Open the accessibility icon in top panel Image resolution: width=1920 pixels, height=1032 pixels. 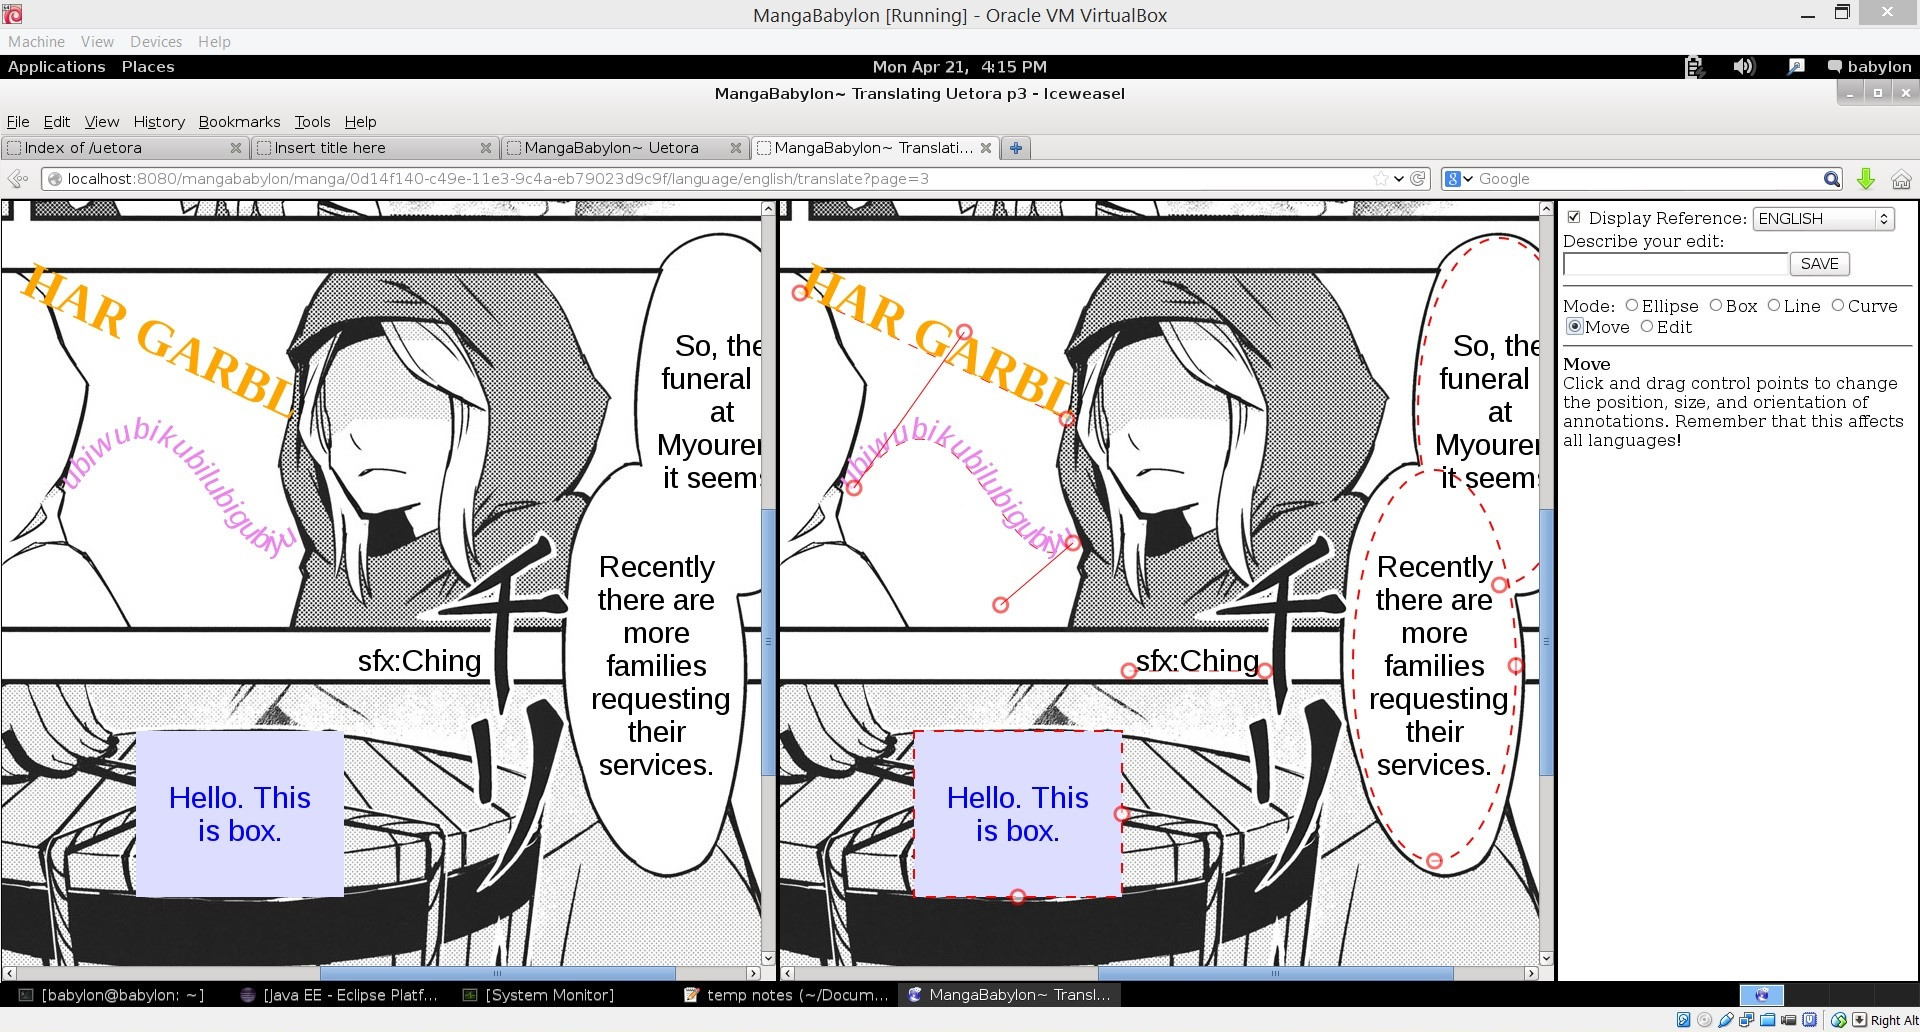tap(1796, 66)
